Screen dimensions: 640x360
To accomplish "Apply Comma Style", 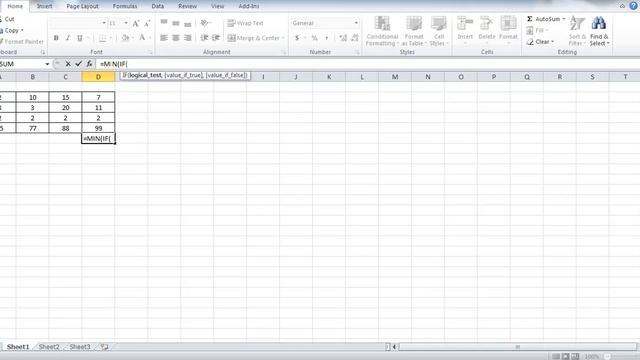I will tap(327, 38).
